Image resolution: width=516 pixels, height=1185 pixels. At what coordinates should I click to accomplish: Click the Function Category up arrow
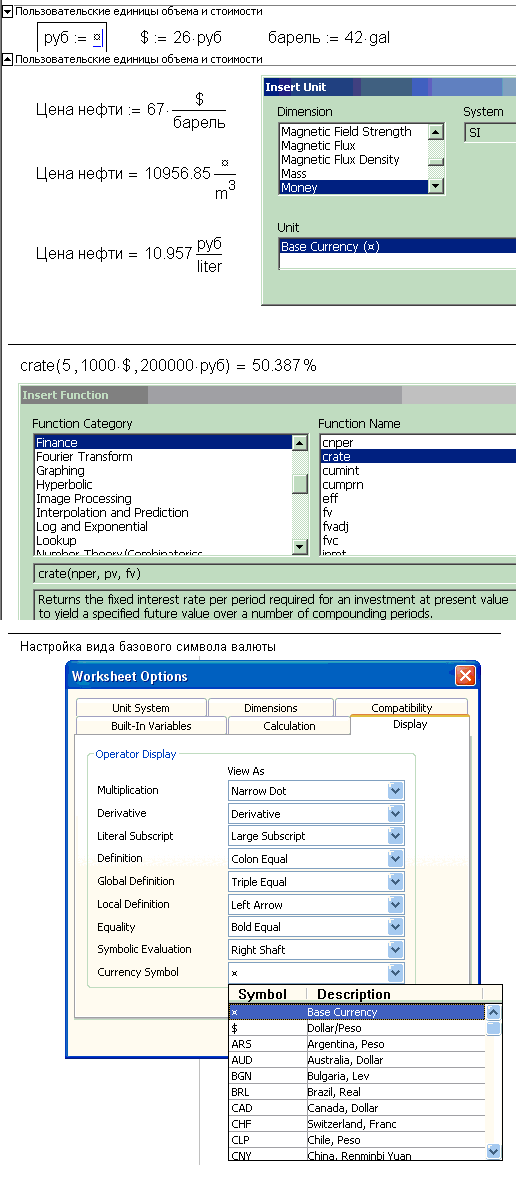(x=300, y=443)
